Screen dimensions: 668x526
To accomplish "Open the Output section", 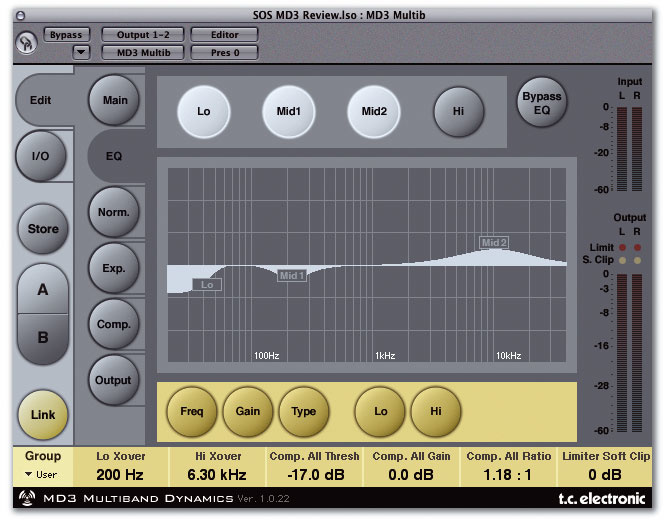I will pyautogui.click(x=113, y=380).
